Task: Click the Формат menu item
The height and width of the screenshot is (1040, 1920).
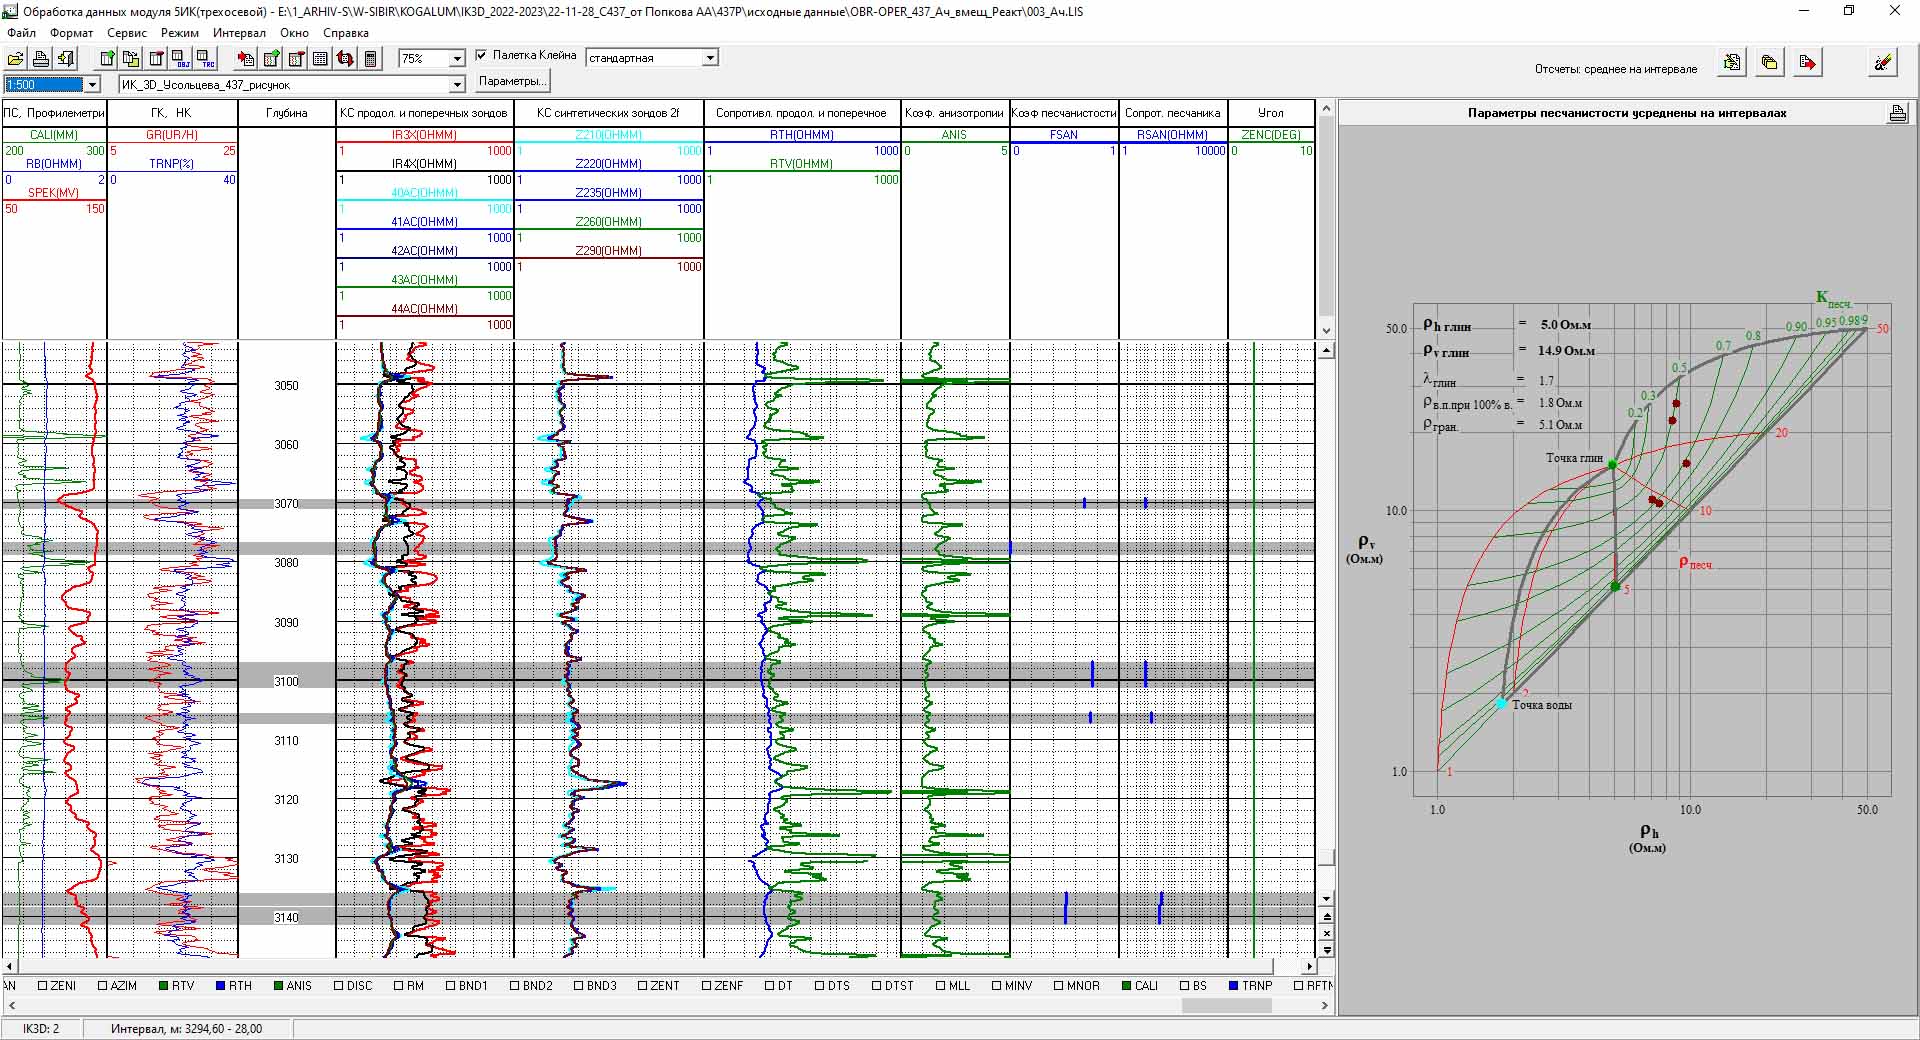Action: [71, 33]
